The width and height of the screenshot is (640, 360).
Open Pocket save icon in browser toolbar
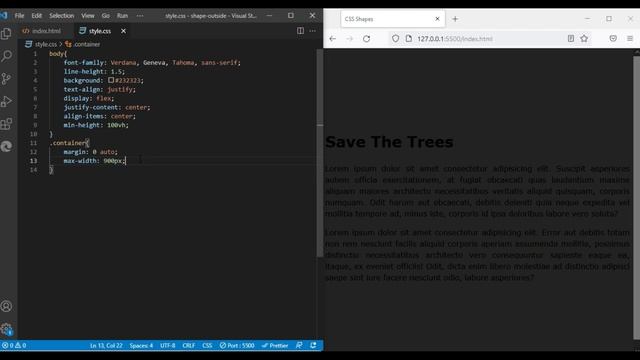tap(613, 38)
